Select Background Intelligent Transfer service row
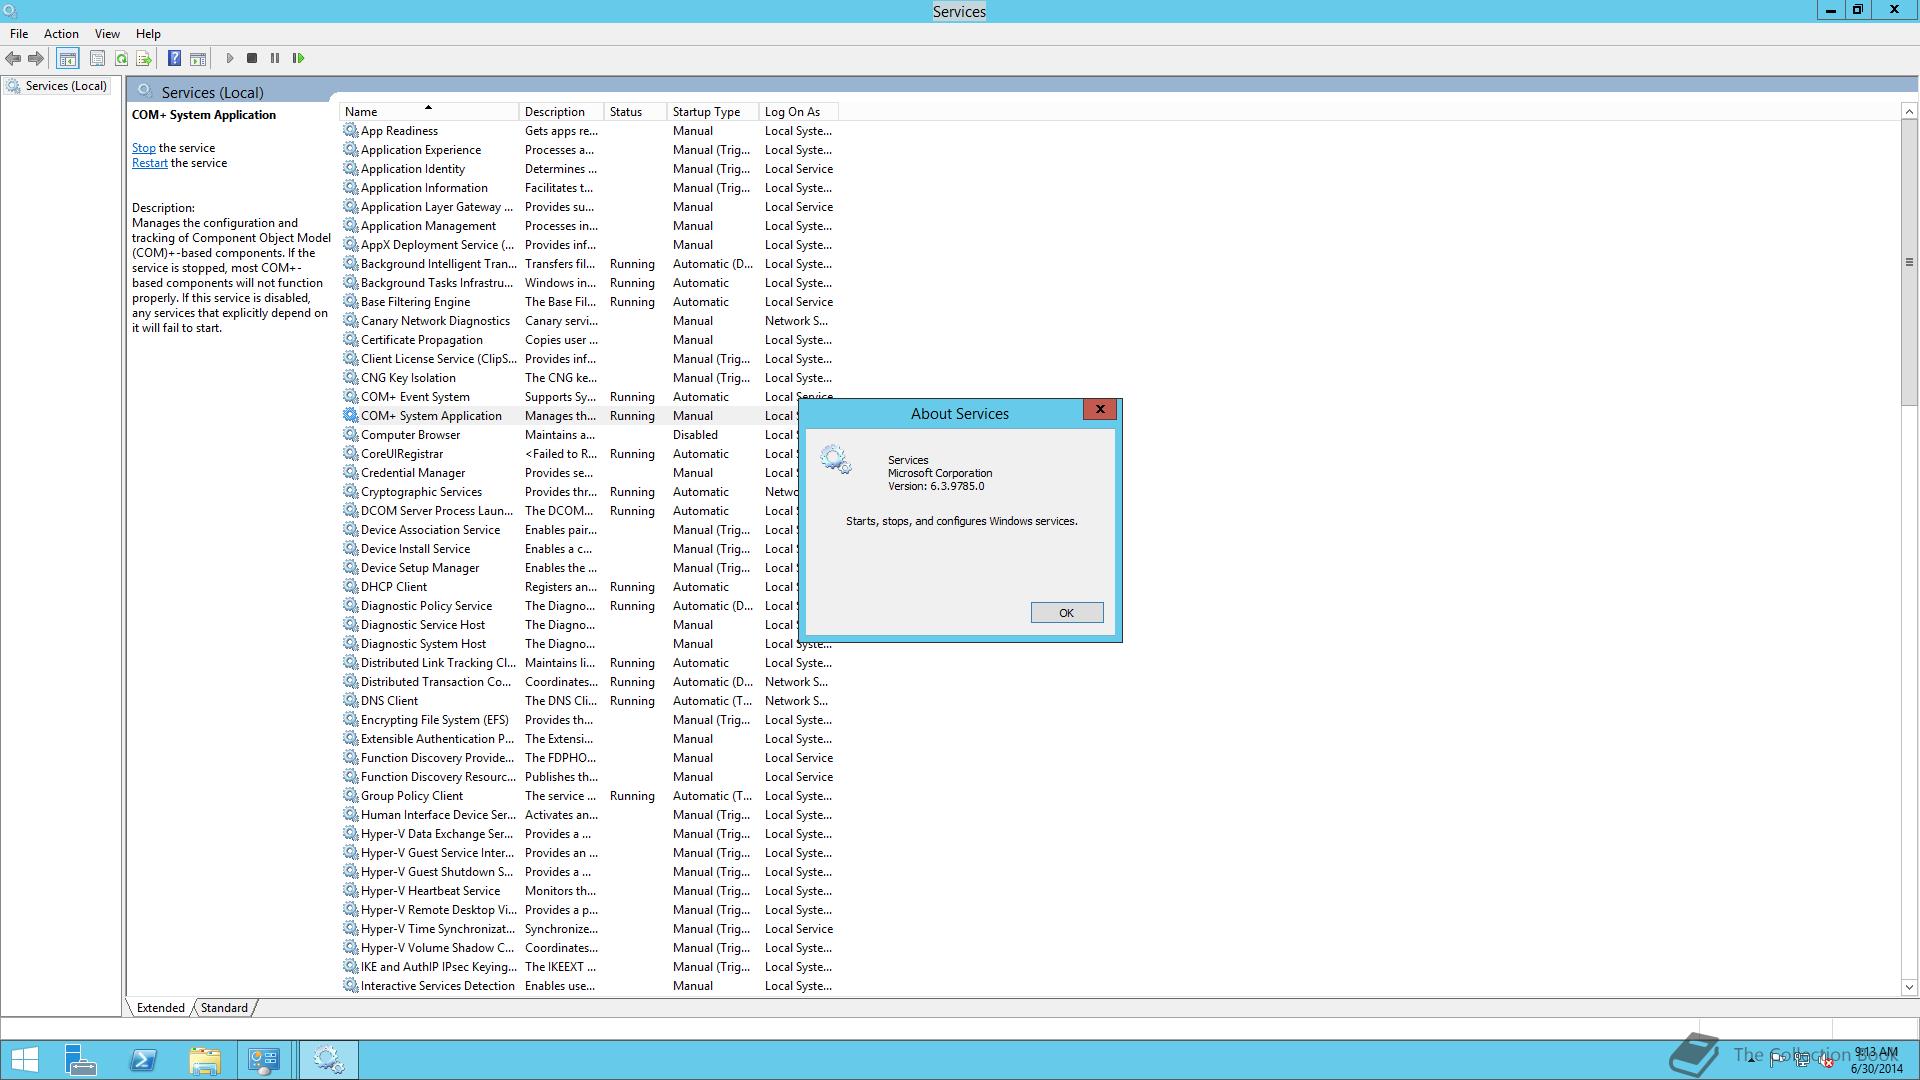Image resolution: width=1920 pixels, height=1080 pixels. tap(588, 263)
